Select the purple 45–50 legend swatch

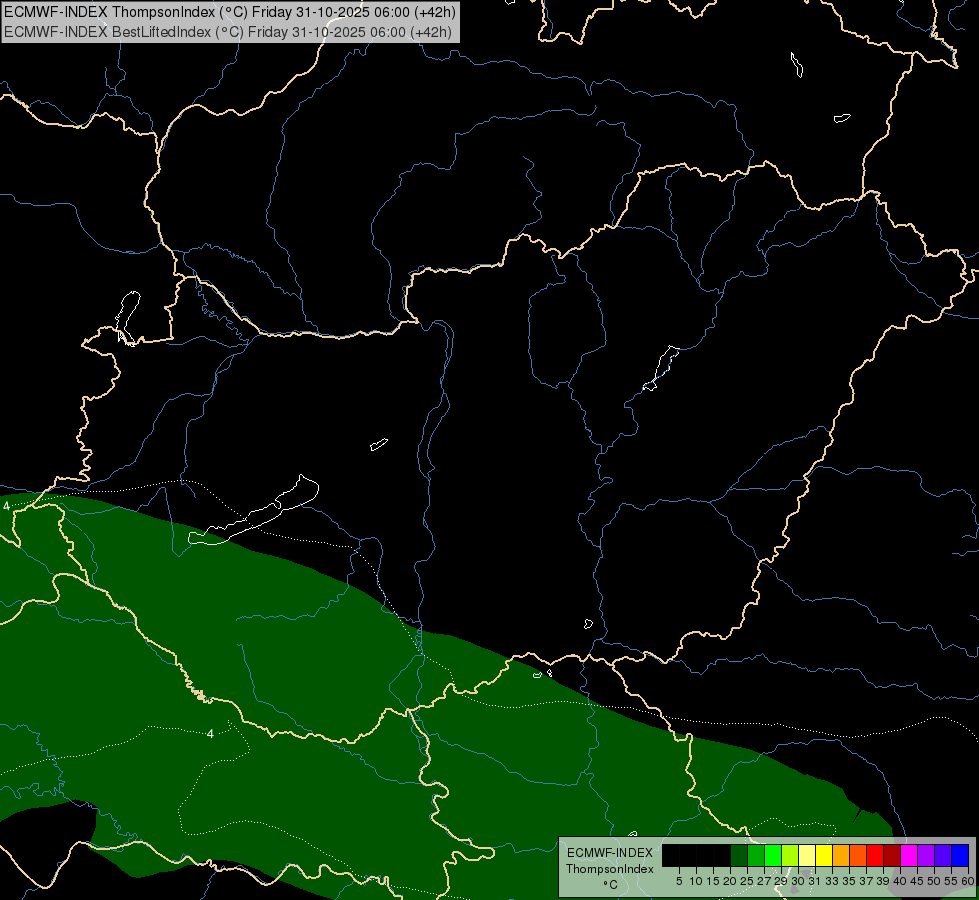tap(926, 855)
